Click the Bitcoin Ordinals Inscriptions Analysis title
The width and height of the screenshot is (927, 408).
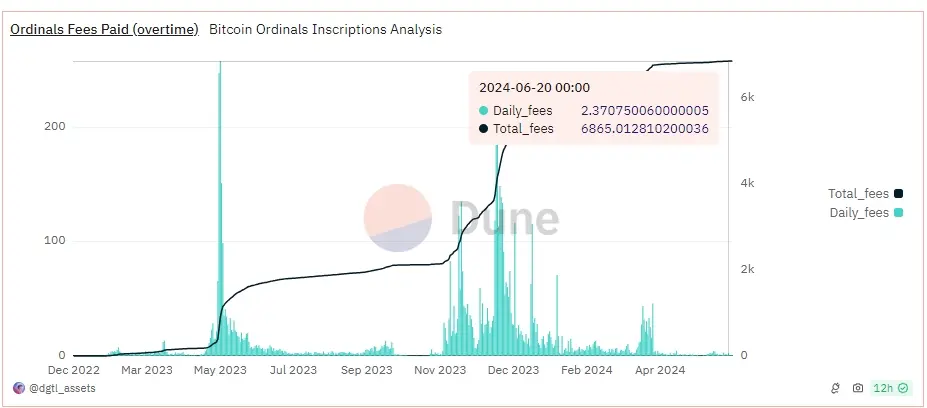click(325, 30)
